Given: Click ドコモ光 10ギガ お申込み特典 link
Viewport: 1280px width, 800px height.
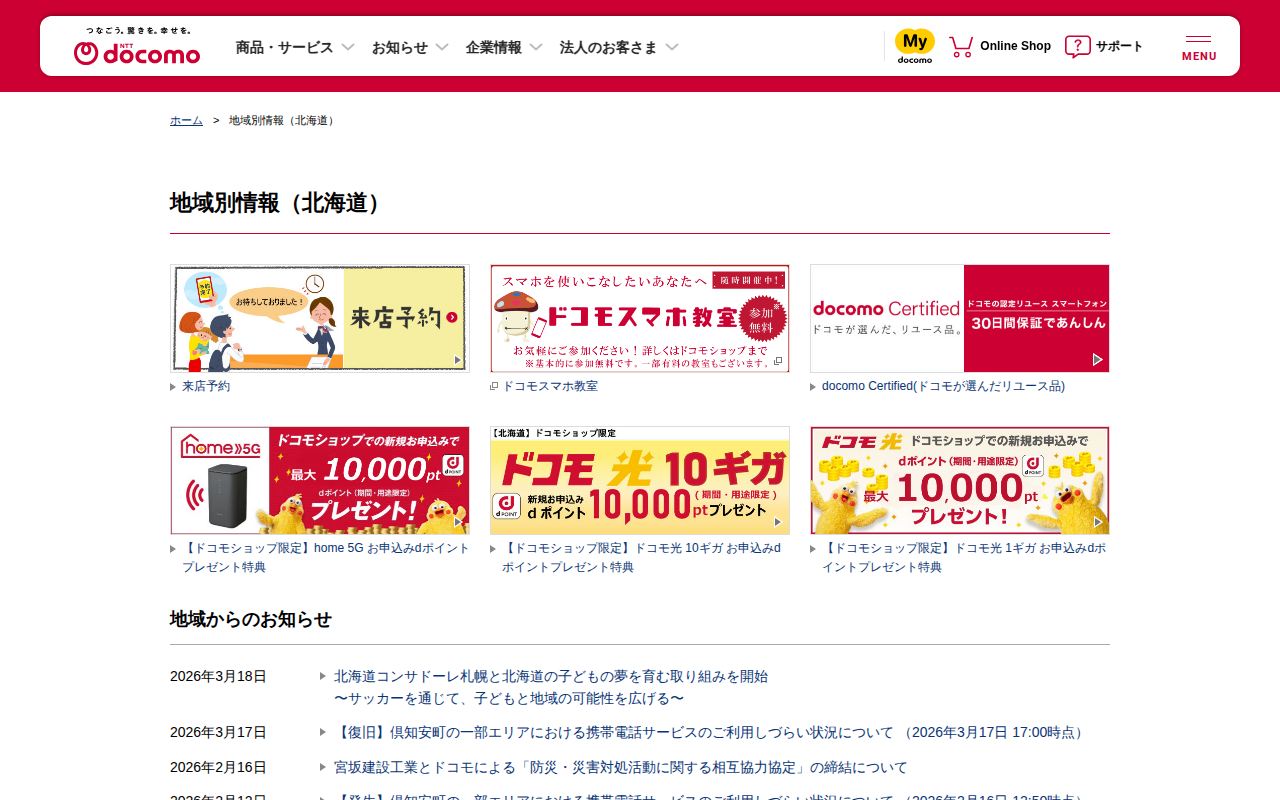Looking at the screenshot, I should [642, 558].
